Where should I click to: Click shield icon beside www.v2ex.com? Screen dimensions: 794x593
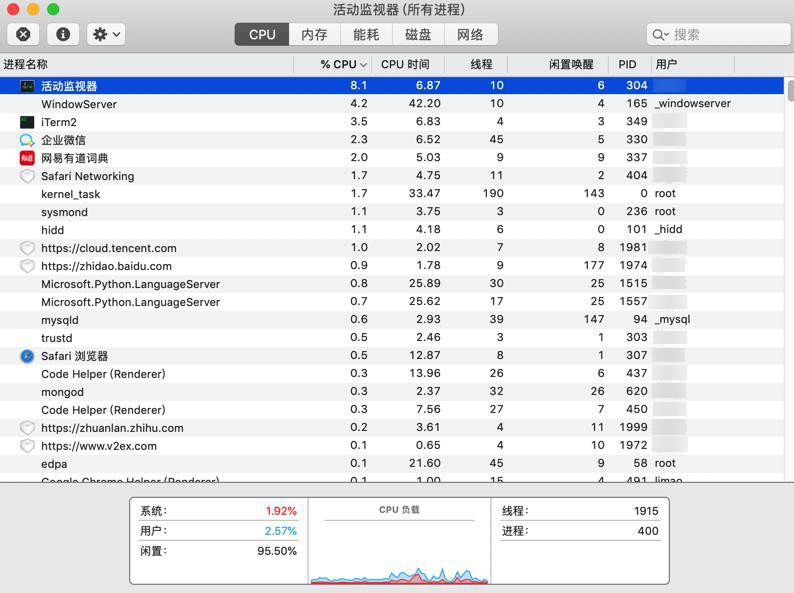coord(27,446)
